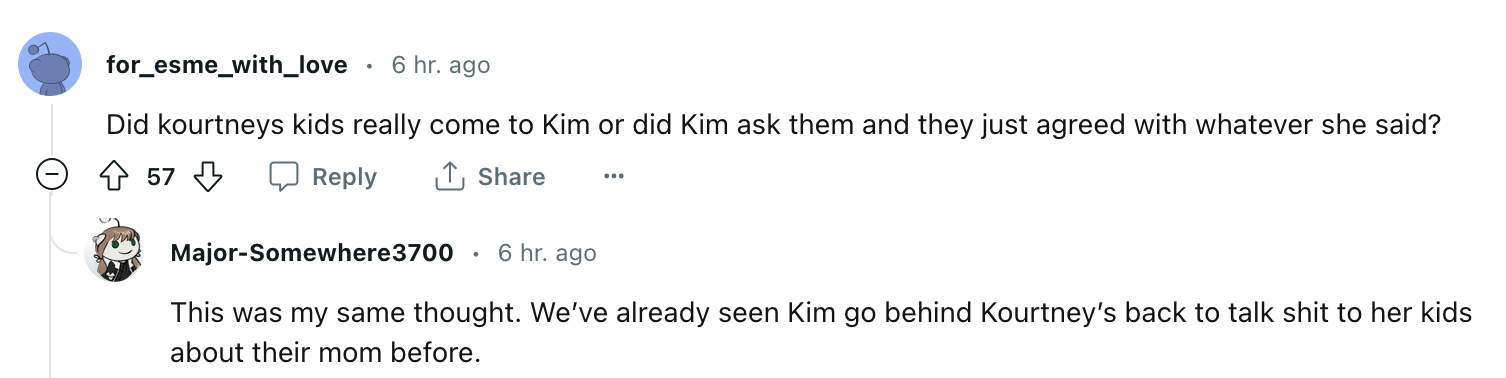Click the curved connector line to Major-Somewhere3700's reply
The width and height of the screenshot is (1506, 378).
(x=68, y=240)
